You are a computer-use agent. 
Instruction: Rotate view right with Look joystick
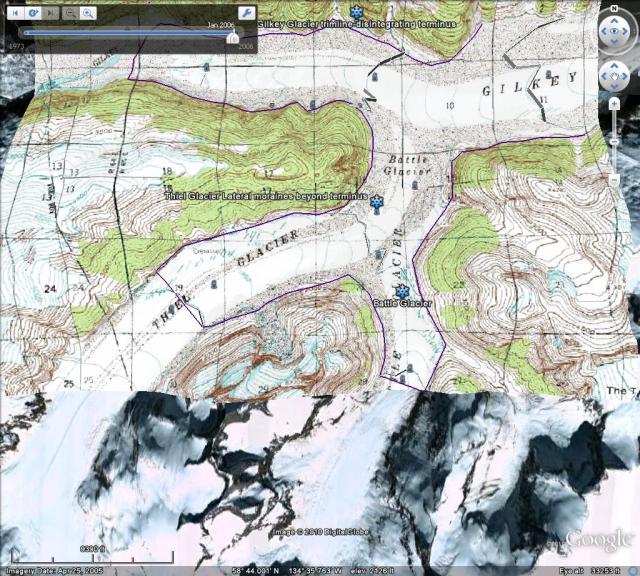click(x=627, y=32)
